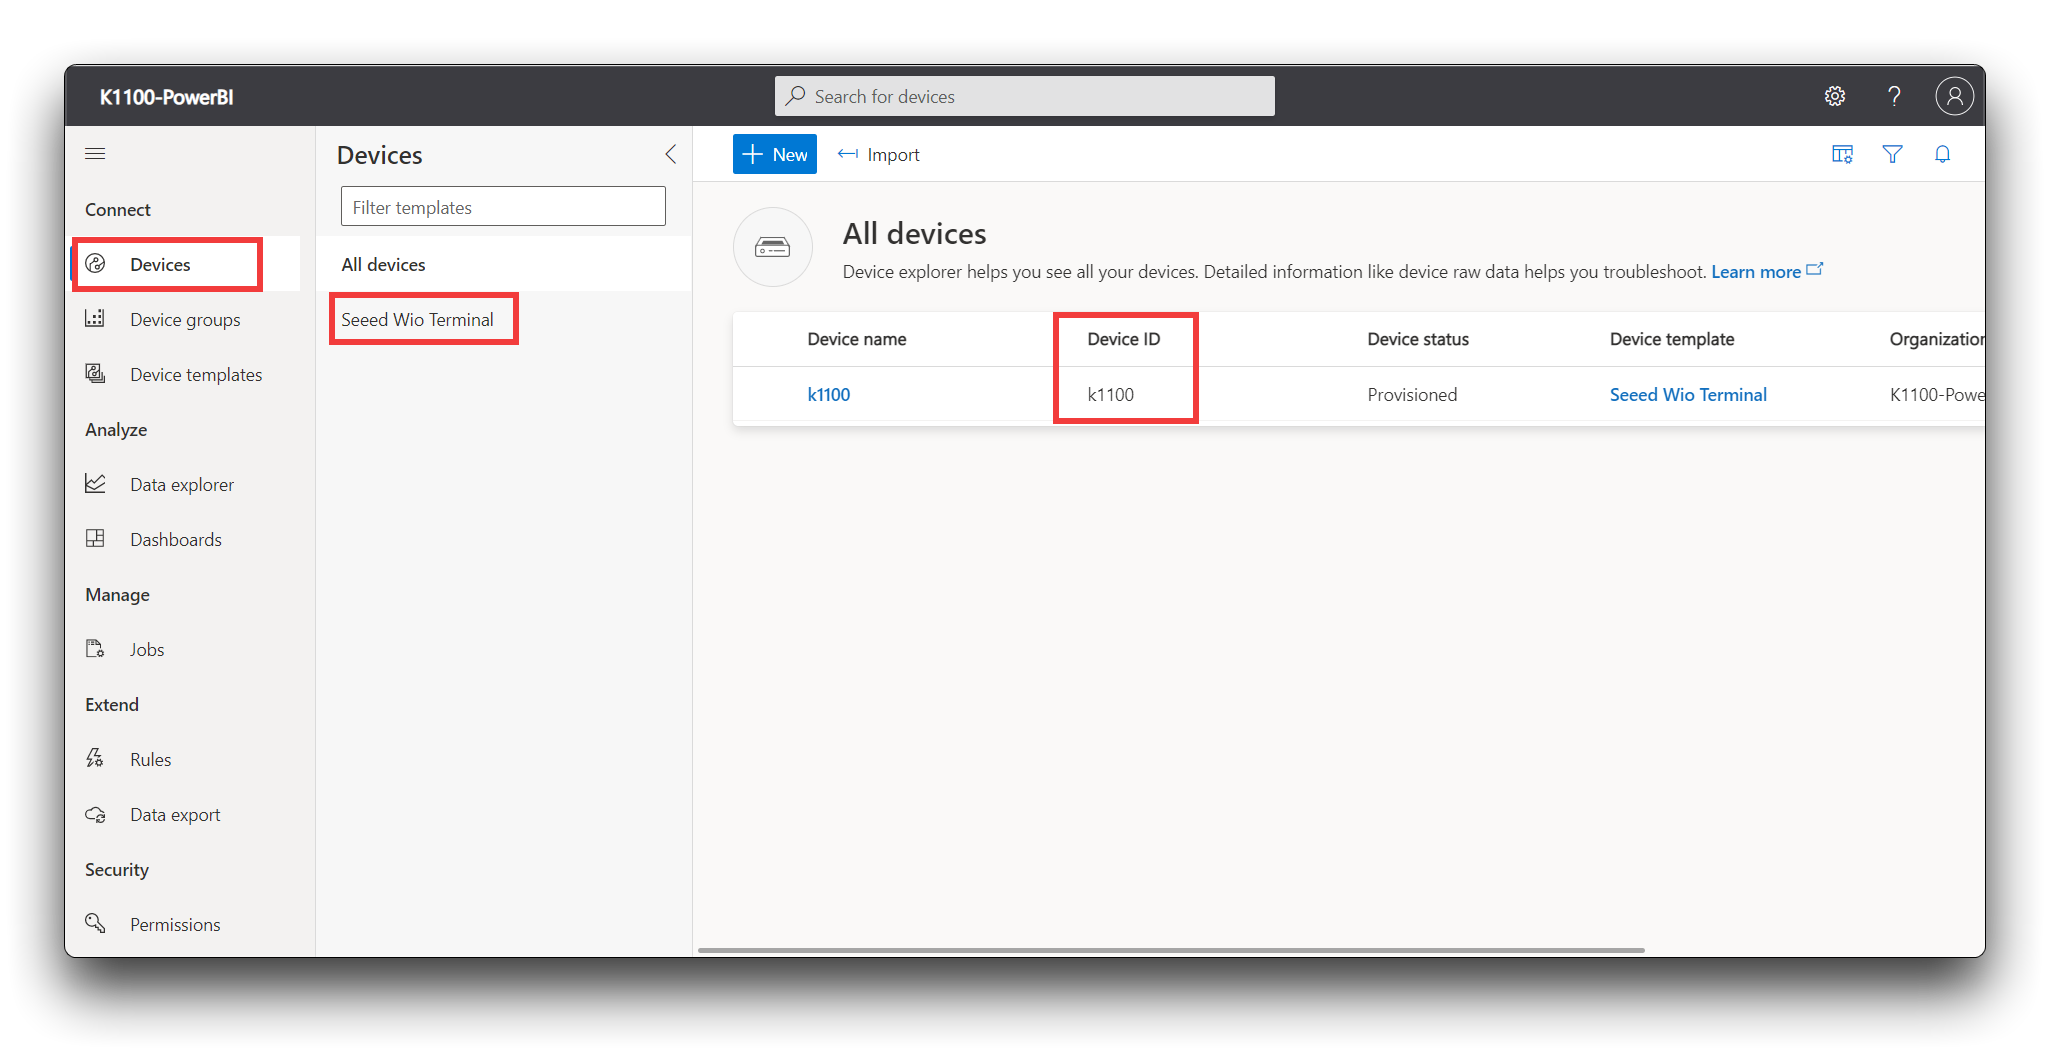Click the Device template column header

tap(1672, 339)
